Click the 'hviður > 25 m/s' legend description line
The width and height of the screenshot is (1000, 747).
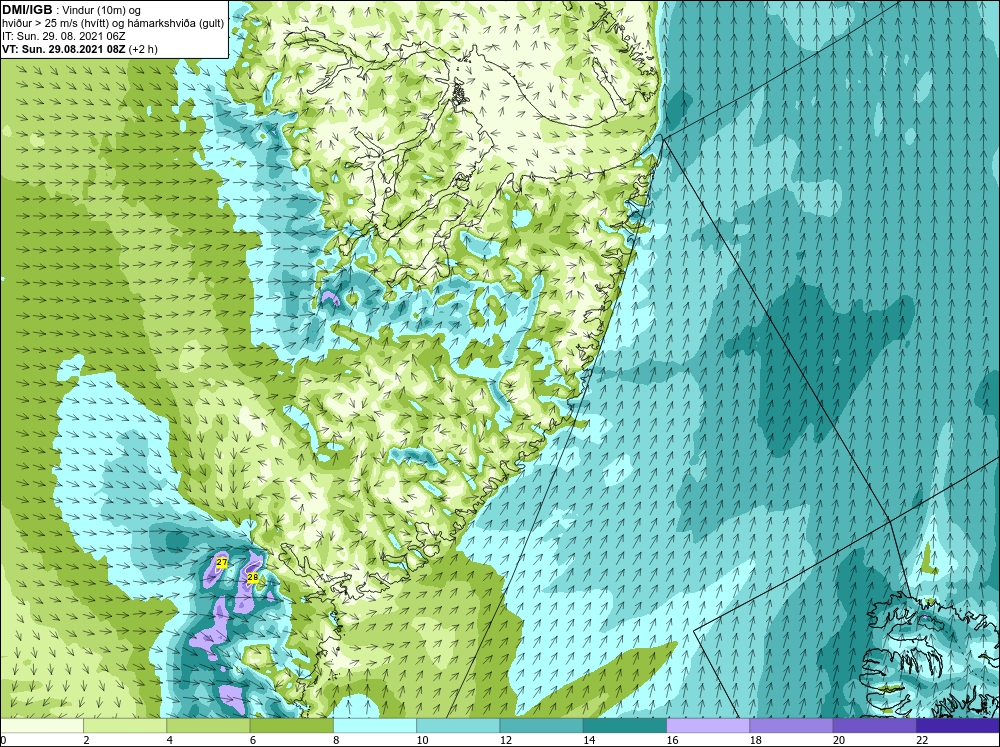(114, 23)
